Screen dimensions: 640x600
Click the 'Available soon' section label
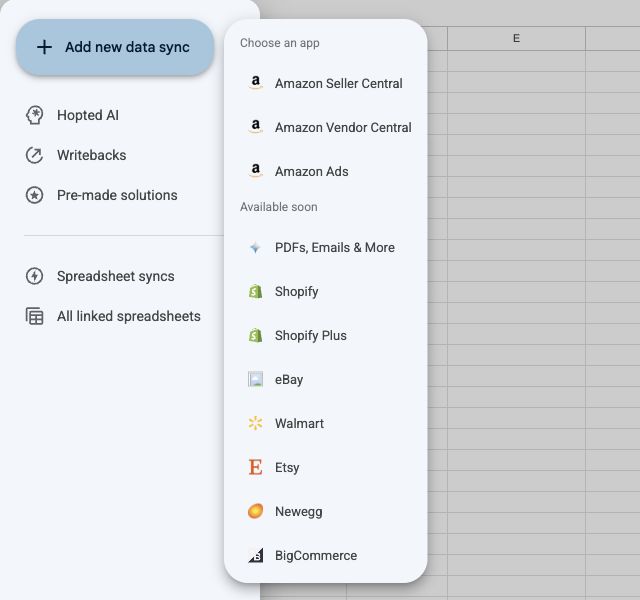pos(279,207)
